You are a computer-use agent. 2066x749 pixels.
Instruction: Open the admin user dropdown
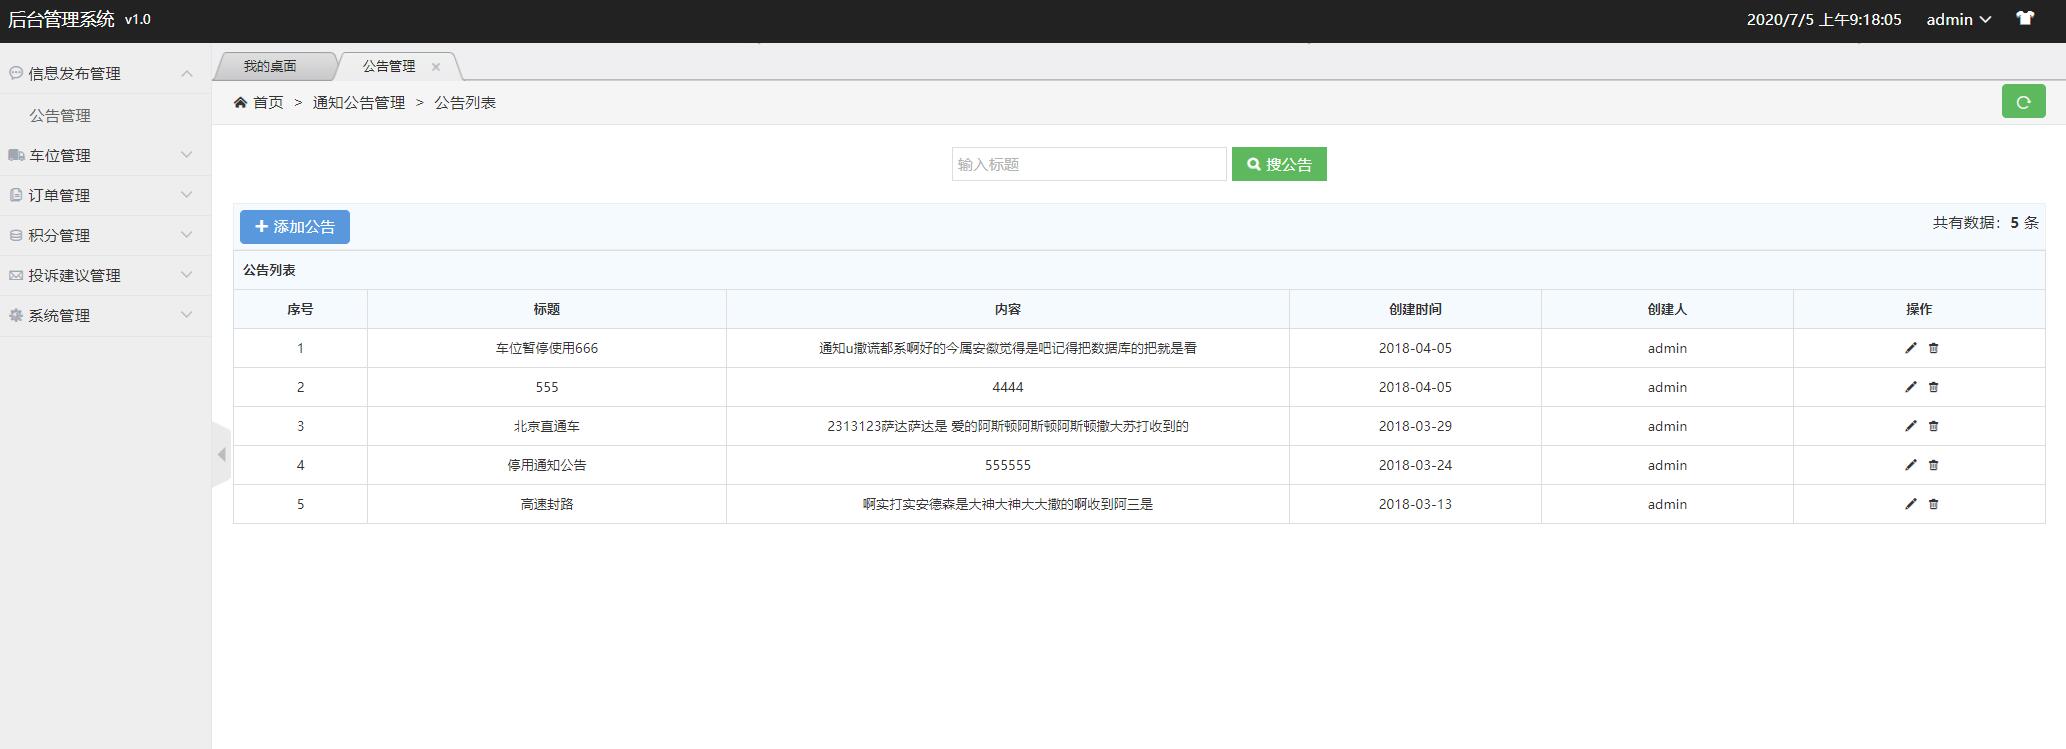coord(1958,20)
